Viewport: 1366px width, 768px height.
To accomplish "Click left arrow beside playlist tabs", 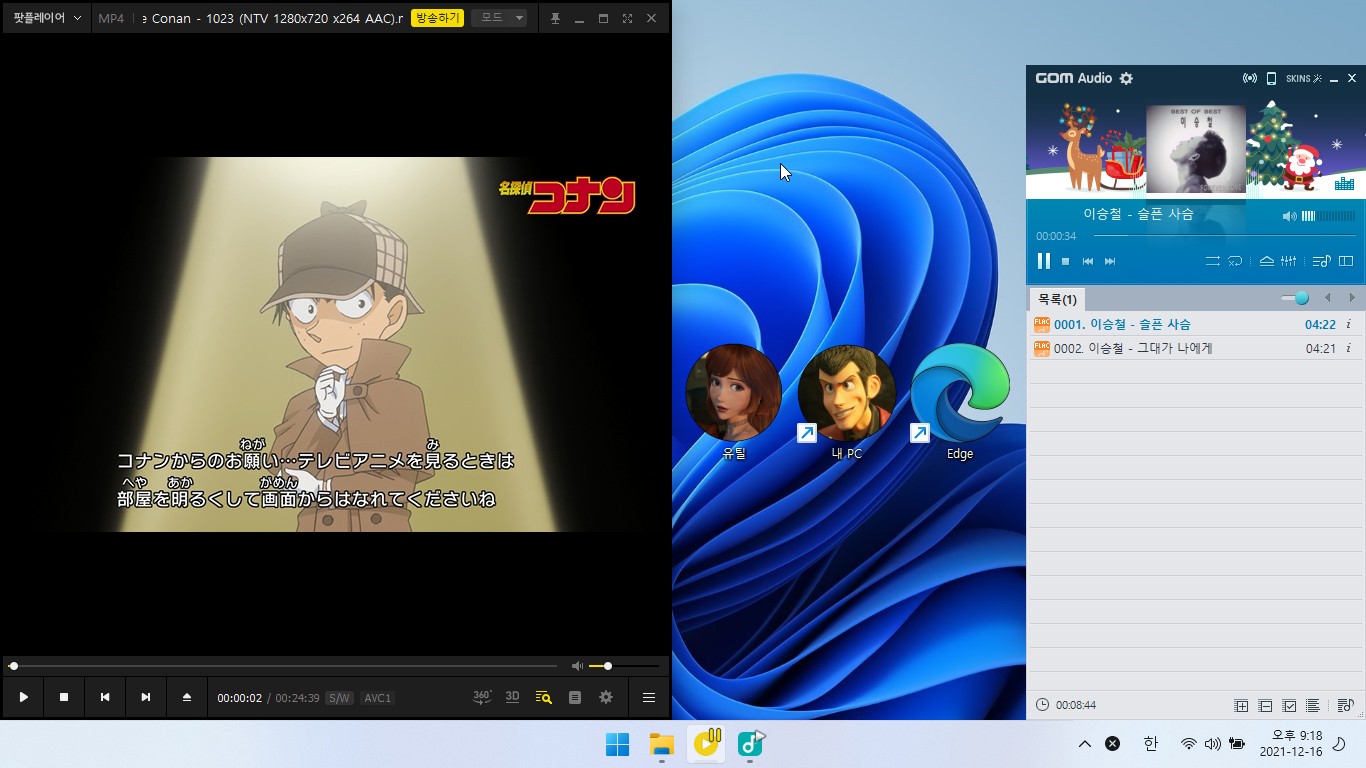I will point(1328,298).
